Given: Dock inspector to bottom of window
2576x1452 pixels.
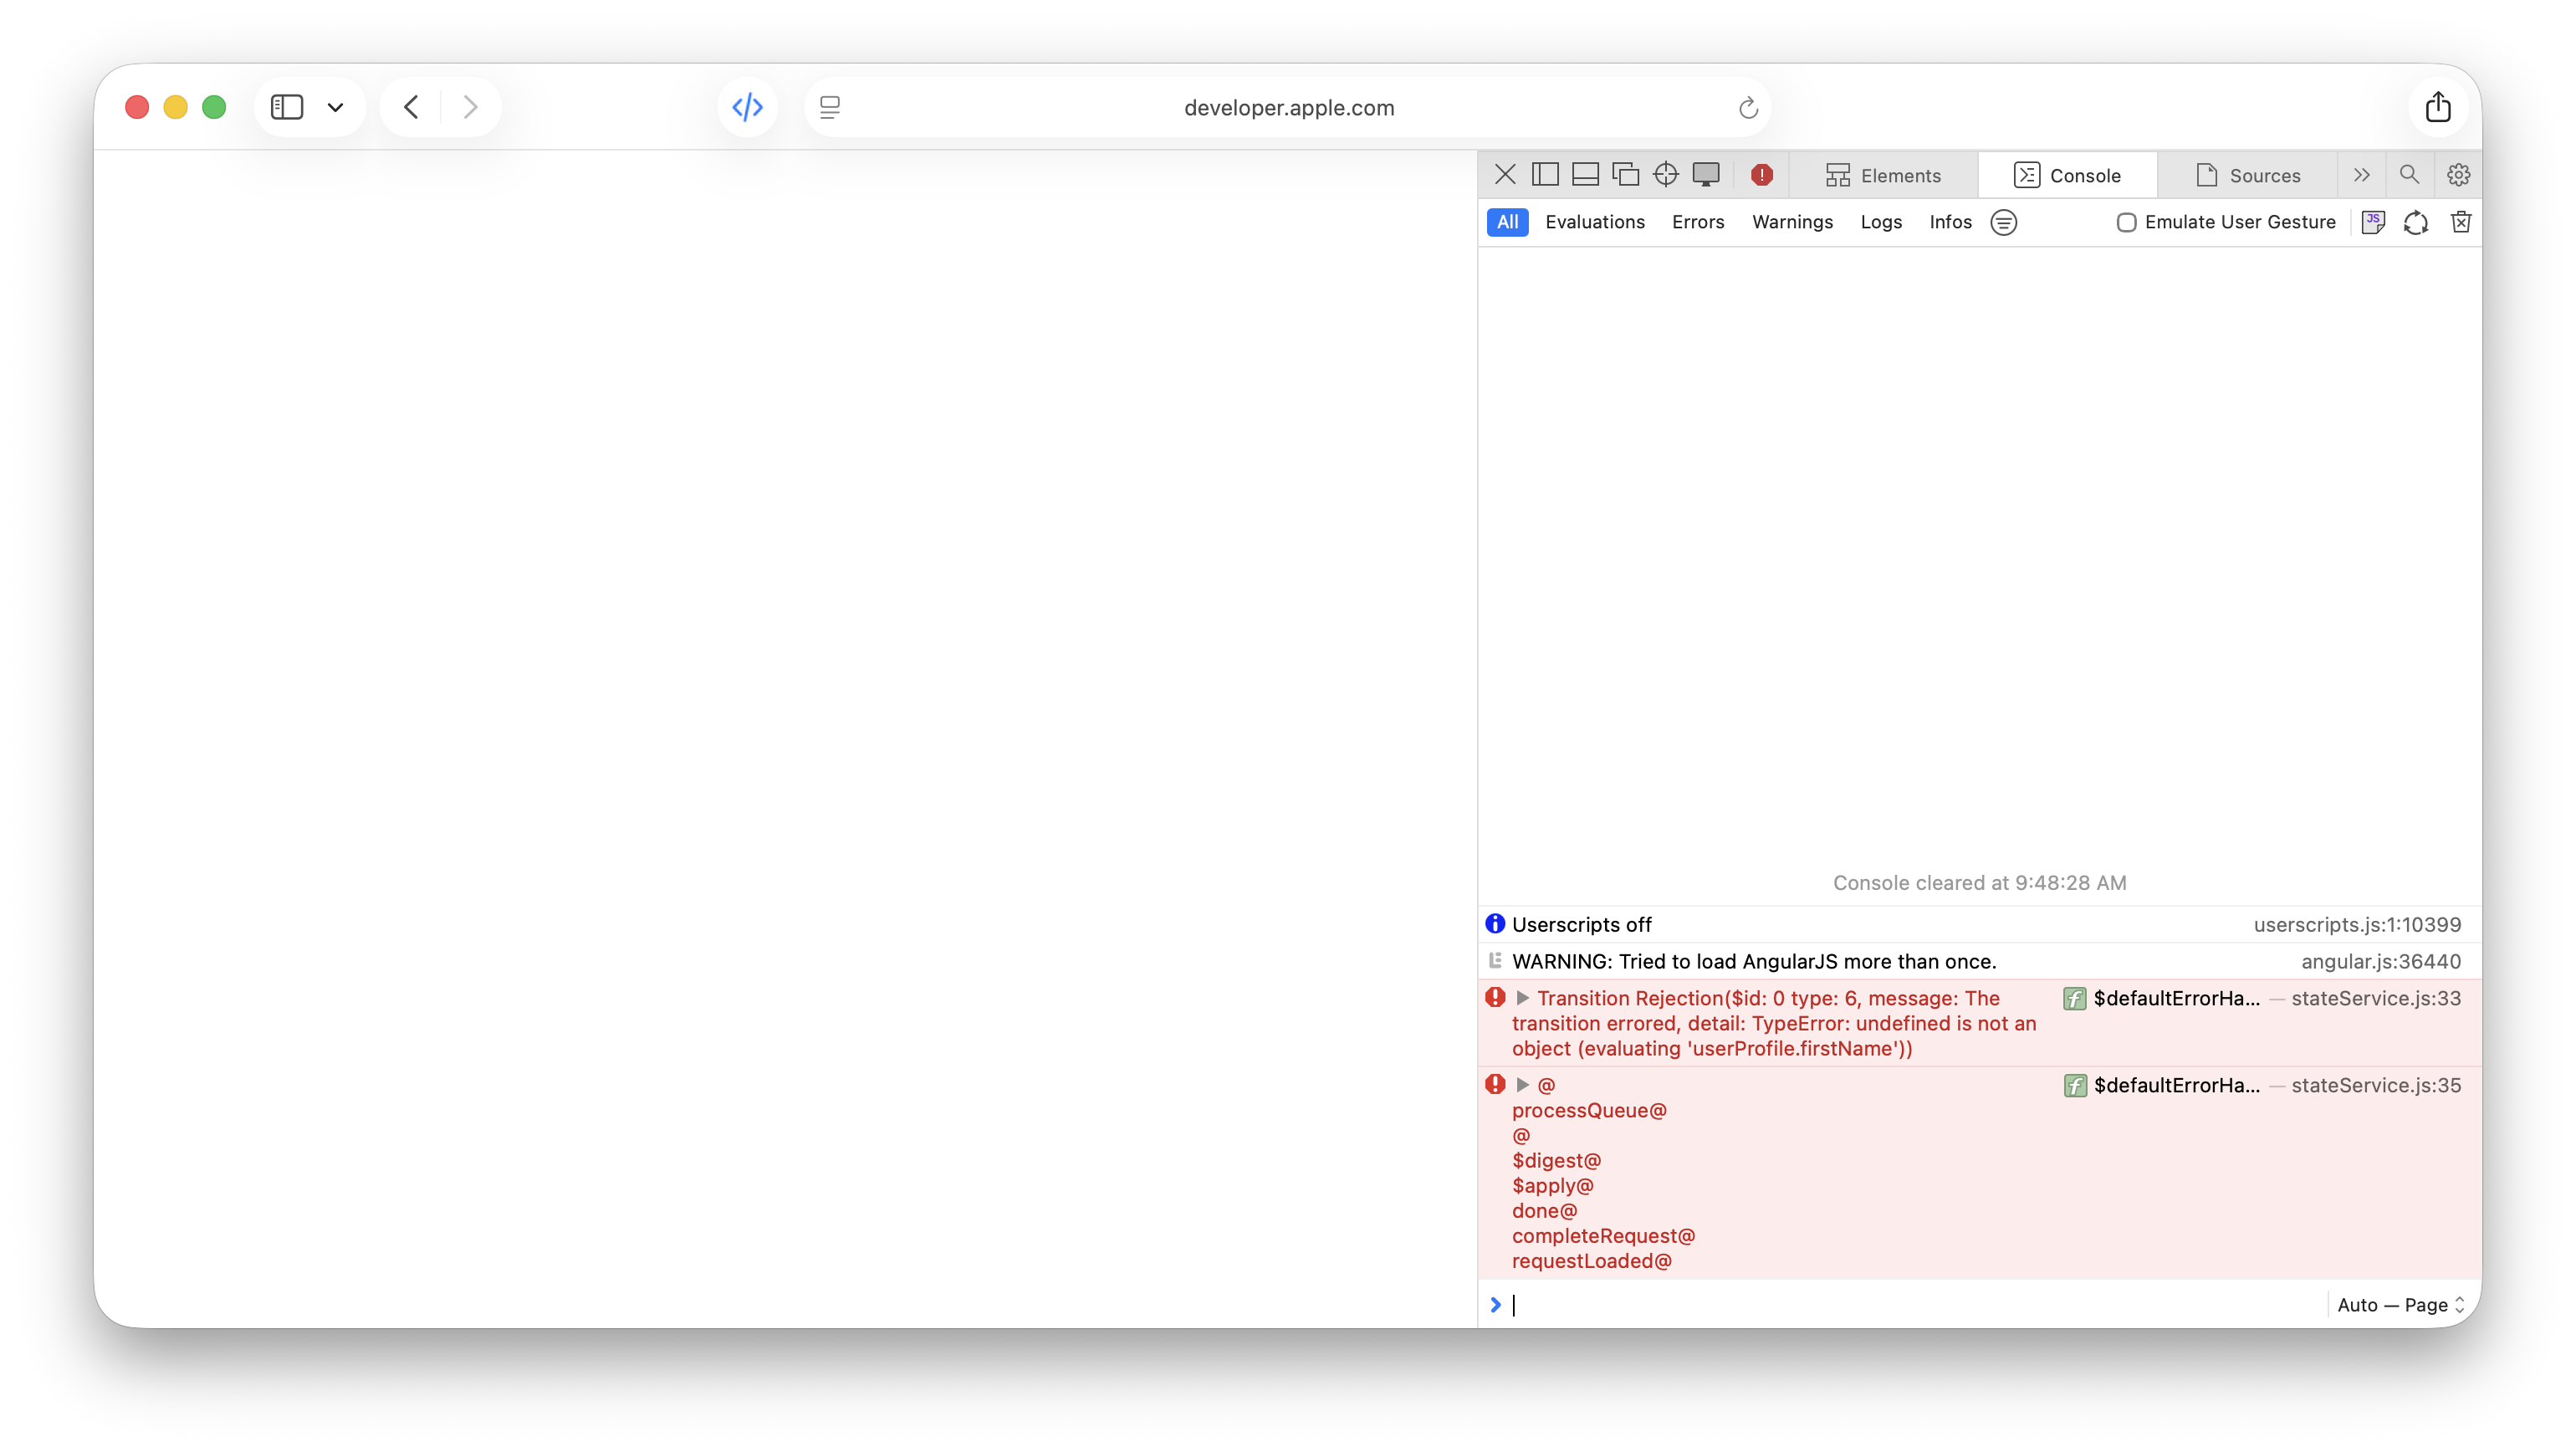Looking at the screenshot, I should click(x=1585, y=175).
